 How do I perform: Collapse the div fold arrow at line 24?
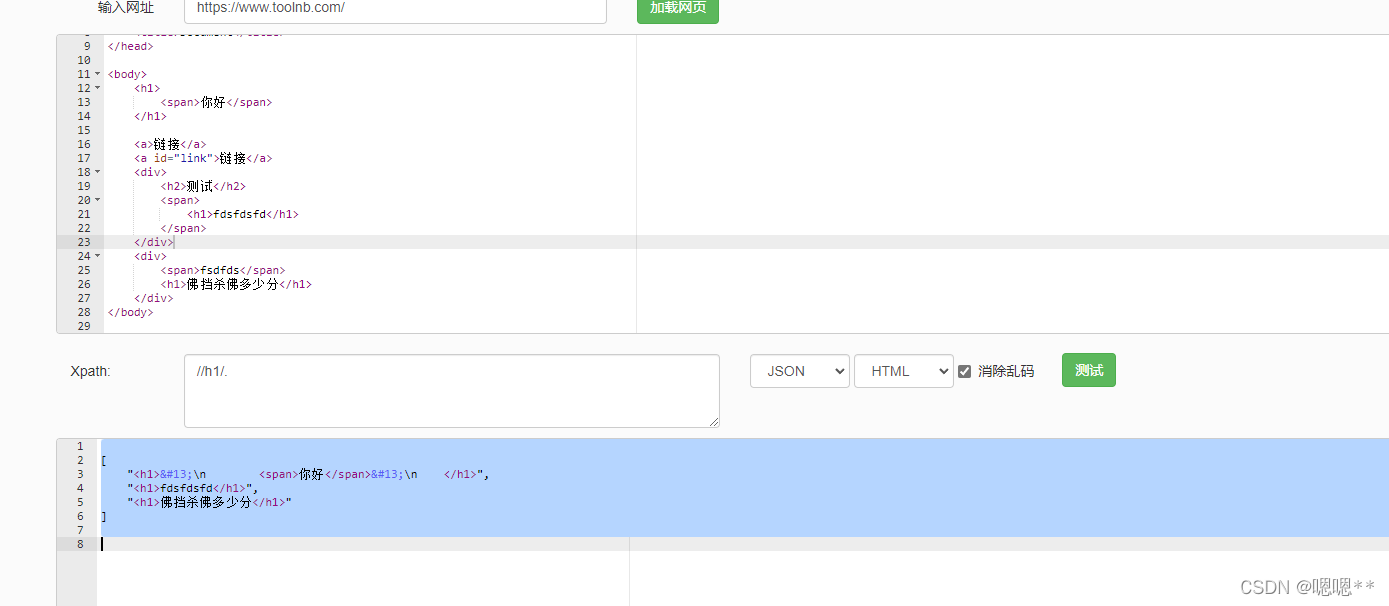click(97, 256)
